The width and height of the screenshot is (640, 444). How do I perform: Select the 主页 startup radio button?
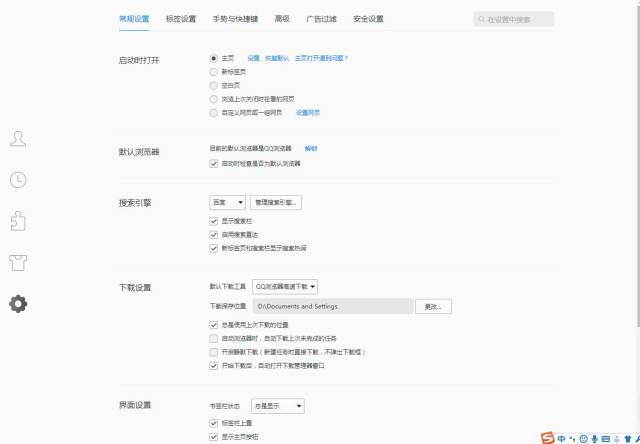click(x=213, y=58)
